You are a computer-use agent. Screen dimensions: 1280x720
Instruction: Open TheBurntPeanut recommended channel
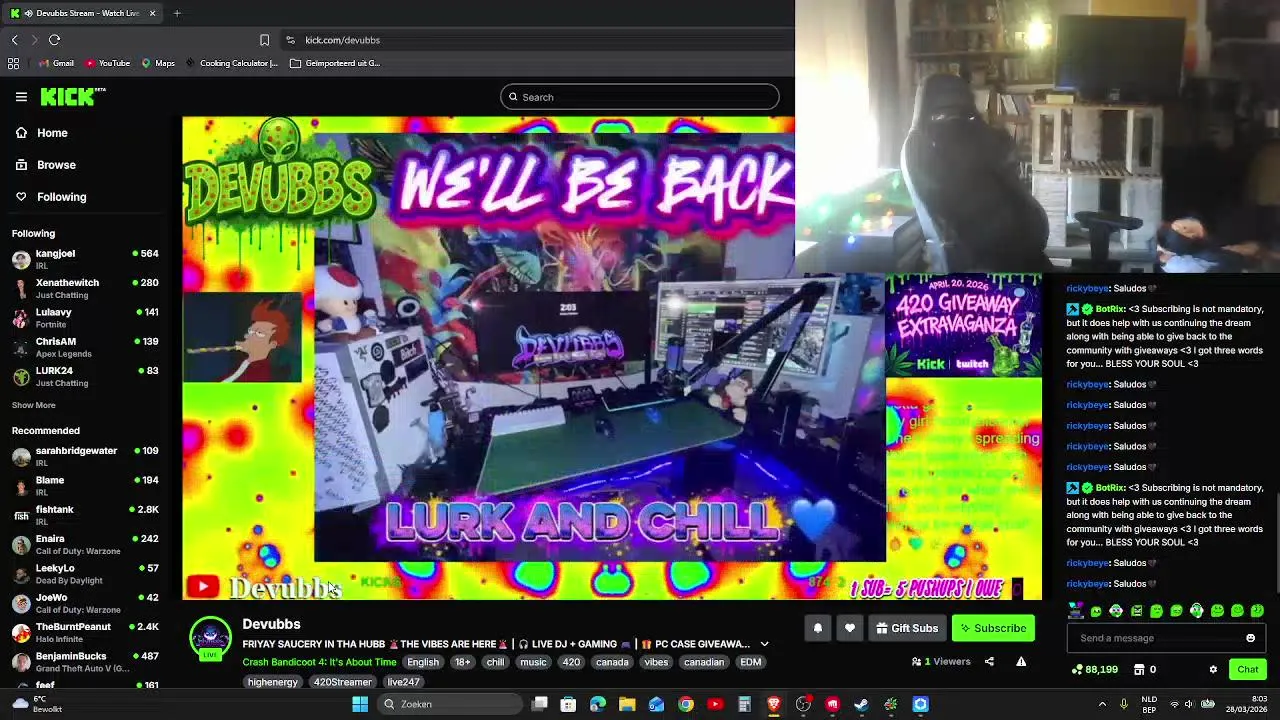pos(85,632)
